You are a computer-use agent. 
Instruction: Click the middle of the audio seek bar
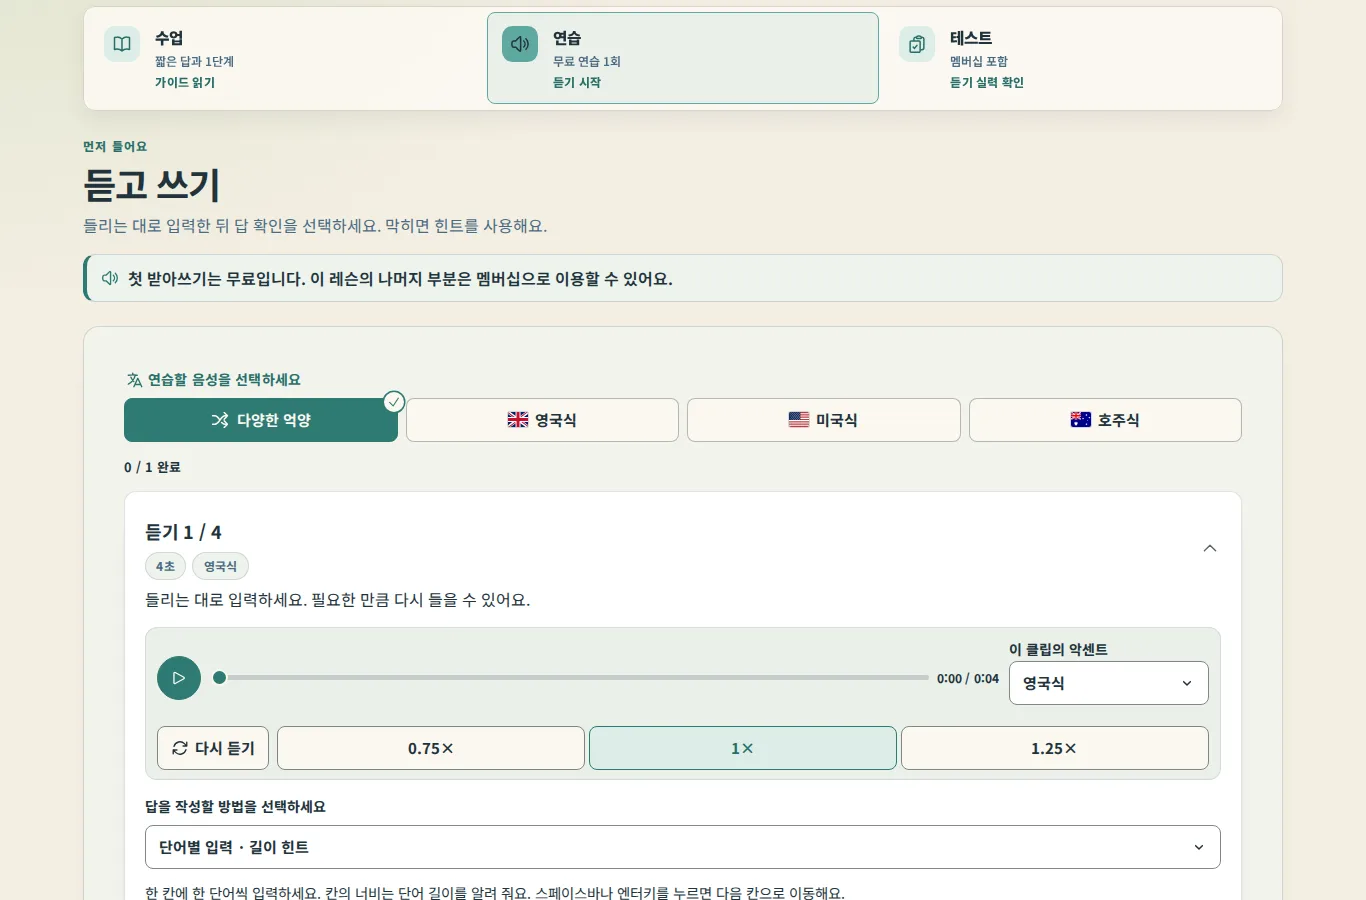[x=571, y=678]
